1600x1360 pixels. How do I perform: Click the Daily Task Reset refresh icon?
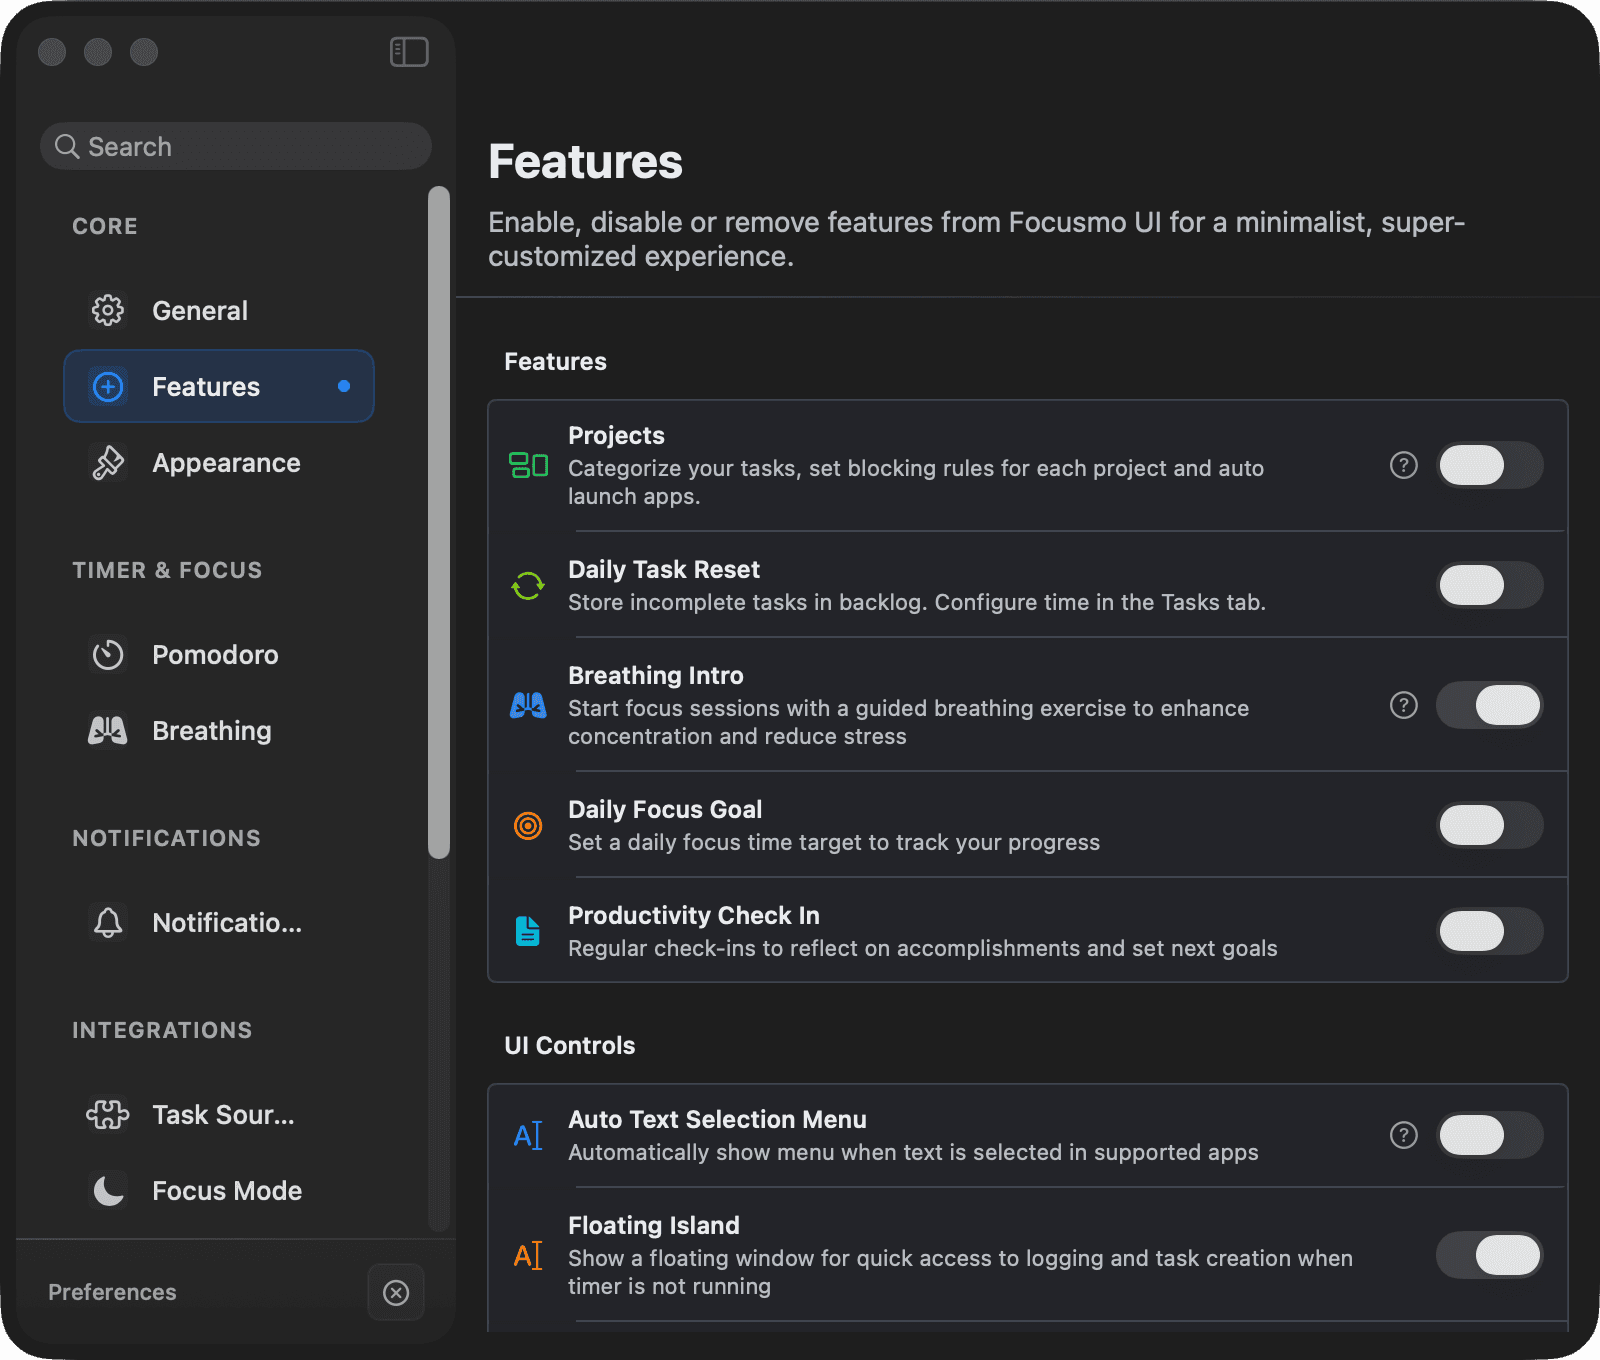click(528, 585)
